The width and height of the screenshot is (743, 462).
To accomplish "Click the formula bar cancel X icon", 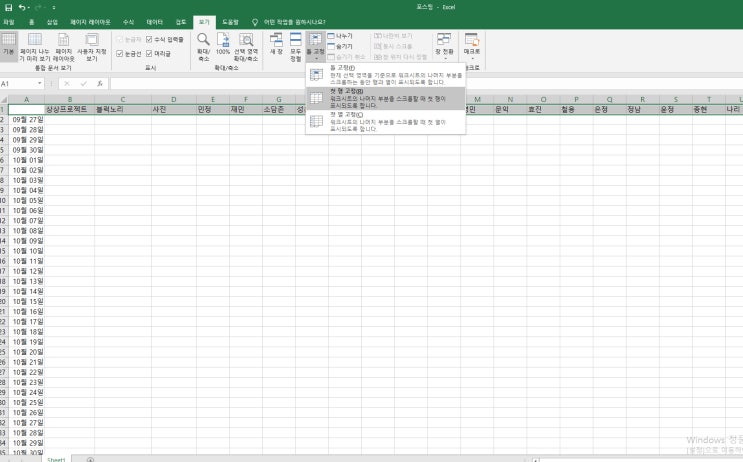I will (67, 83).
